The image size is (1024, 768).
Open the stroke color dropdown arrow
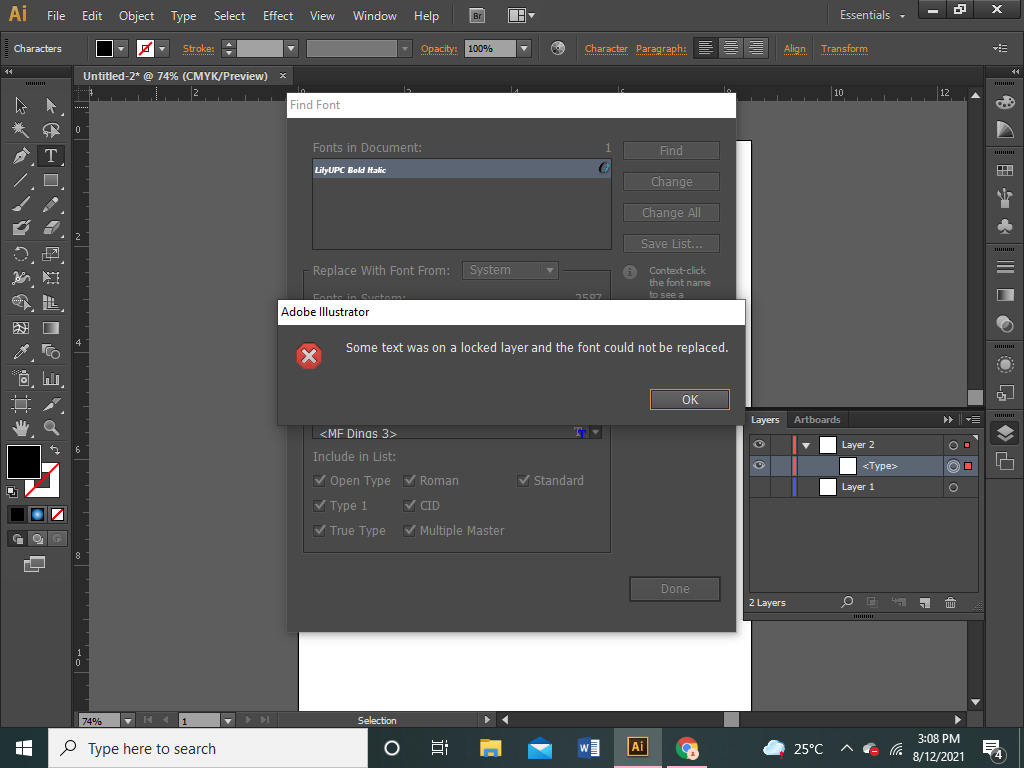pos(161,48)
